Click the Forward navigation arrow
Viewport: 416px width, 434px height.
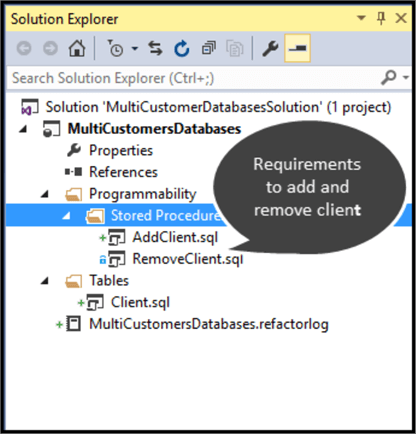[50, 49]
